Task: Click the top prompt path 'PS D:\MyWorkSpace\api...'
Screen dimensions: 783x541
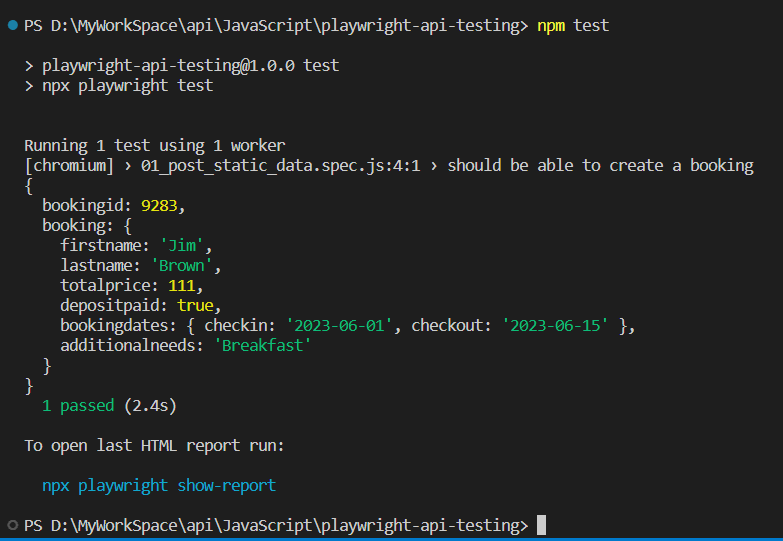Action: 276,25
